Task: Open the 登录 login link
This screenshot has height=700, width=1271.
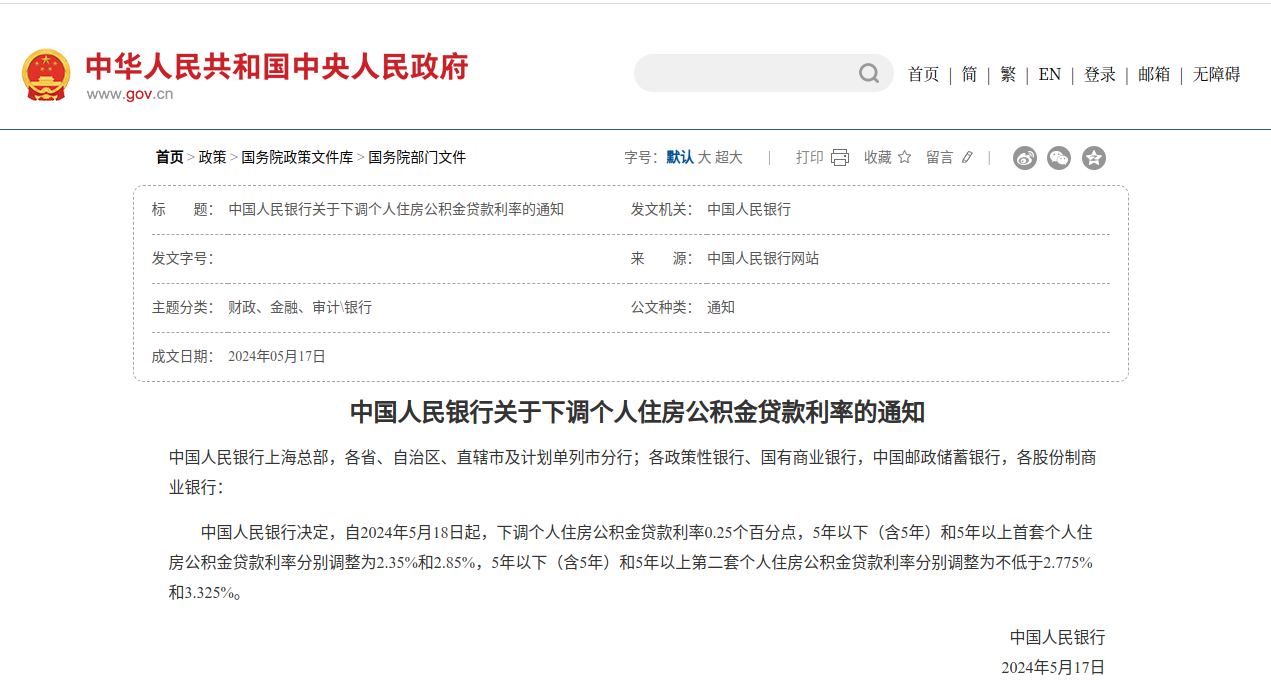Action: pos(1100,74)
